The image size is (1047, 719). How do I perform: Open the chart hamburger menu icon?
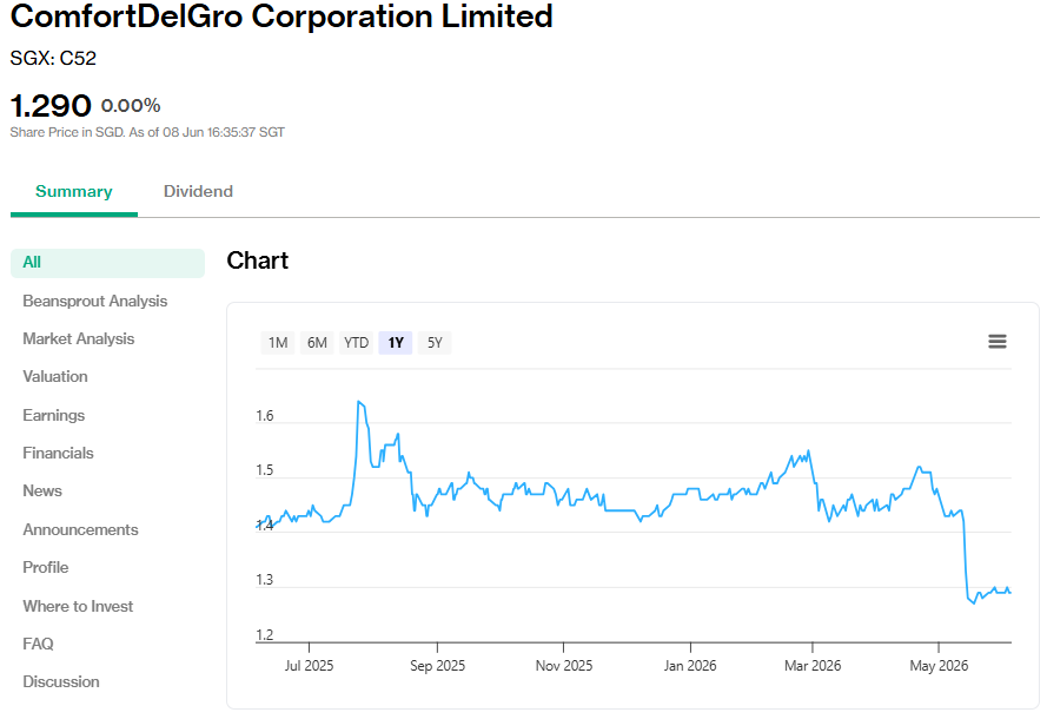997,342
